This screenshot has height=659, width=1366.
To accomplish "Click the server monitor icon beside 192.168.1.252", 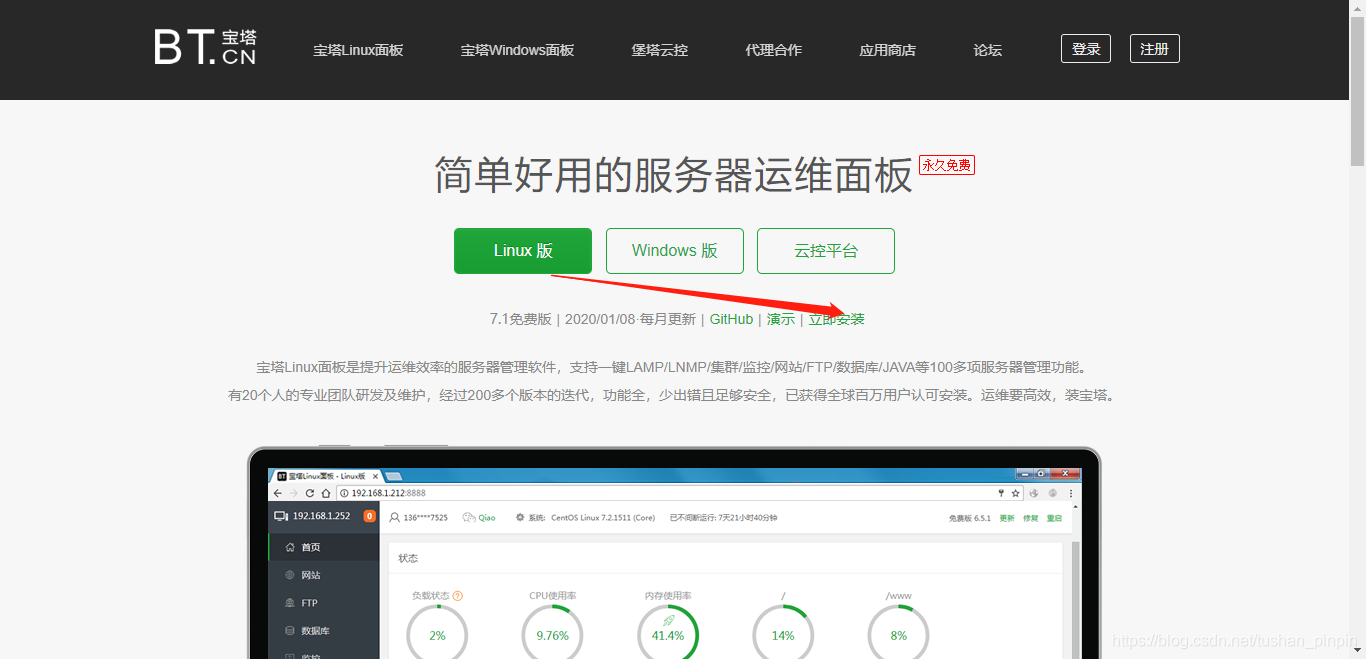I will pos(278,517).
